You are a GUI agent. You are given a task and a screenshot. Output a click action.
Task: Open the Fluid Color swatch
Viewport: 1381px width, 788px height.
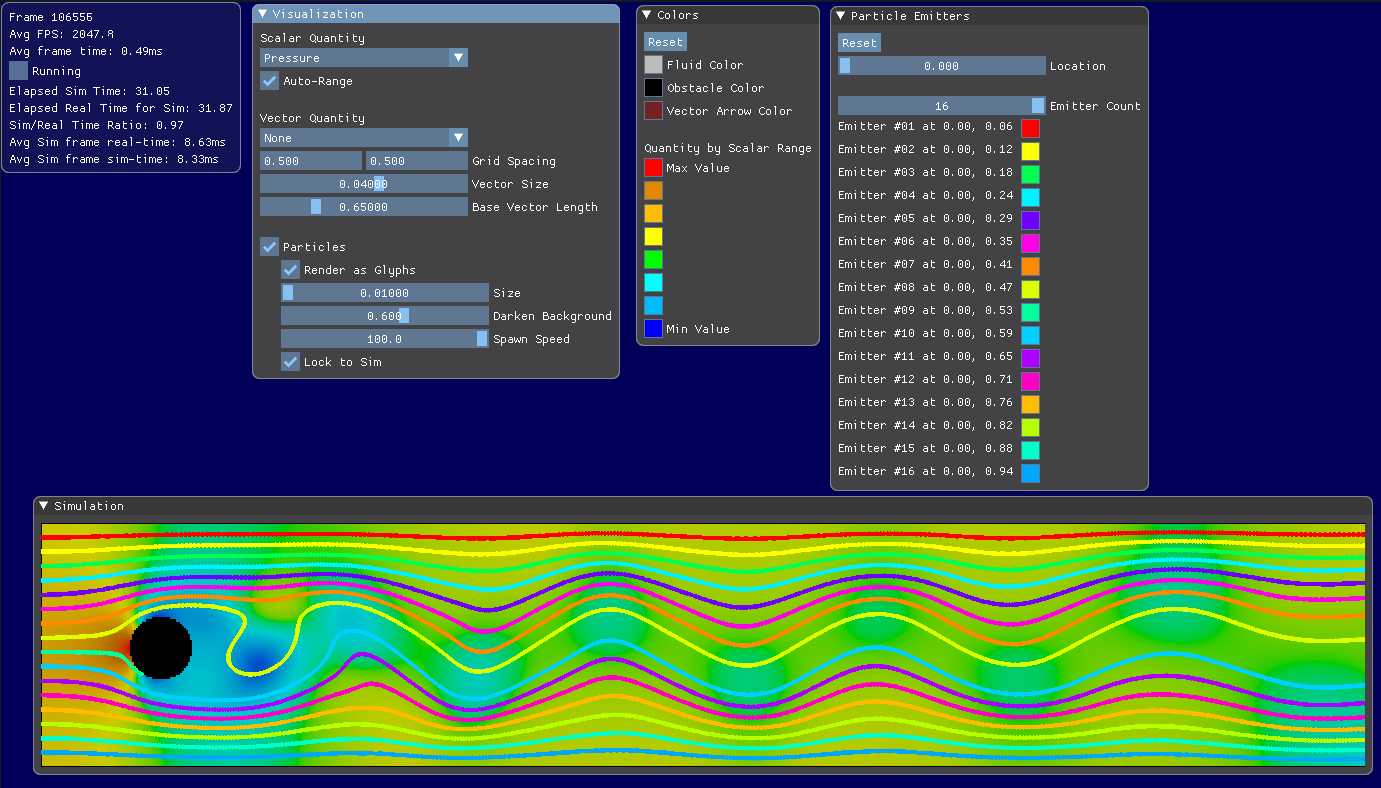pos(653,65)
